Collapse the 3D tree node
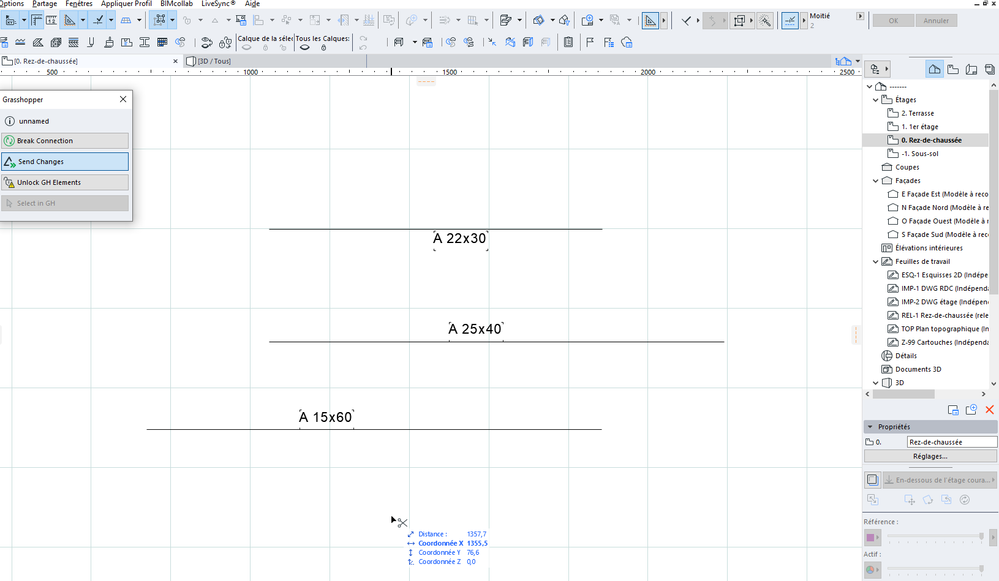 (875, 383)
